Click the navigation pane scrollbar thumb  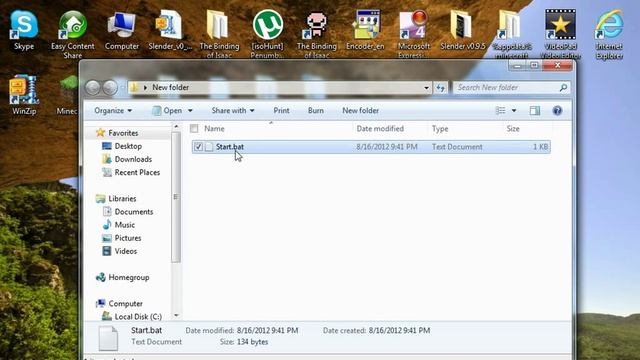(176, 197)
